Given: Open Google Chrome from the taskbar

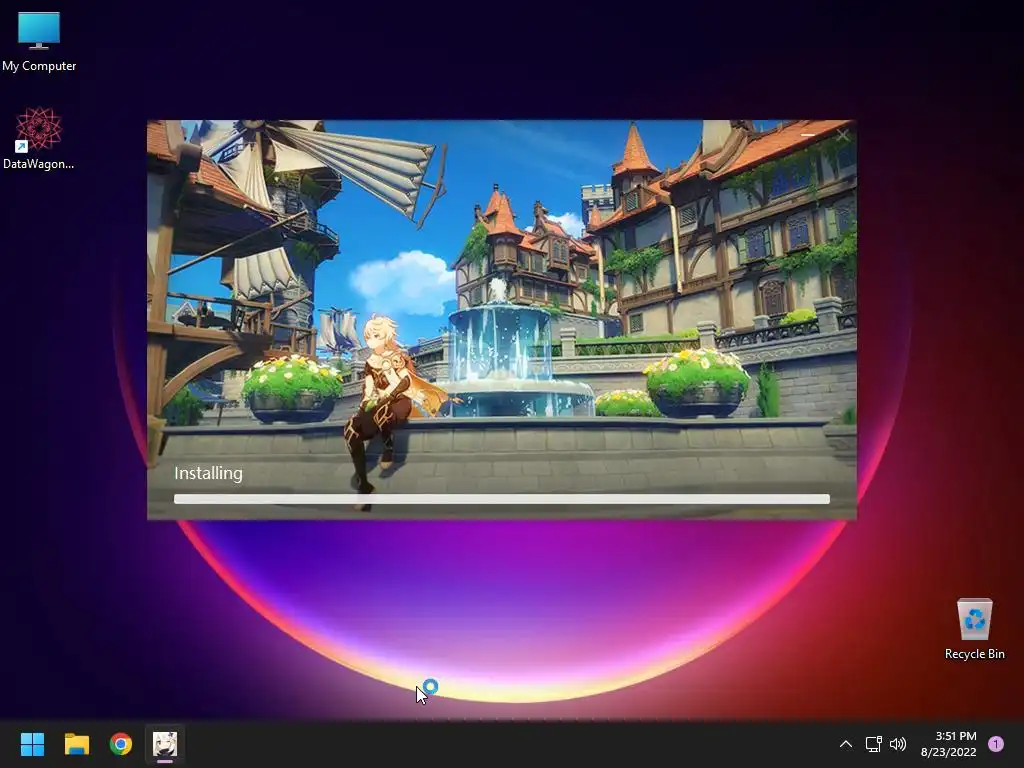Looking at the screenshot, I should tap(121, 744).
